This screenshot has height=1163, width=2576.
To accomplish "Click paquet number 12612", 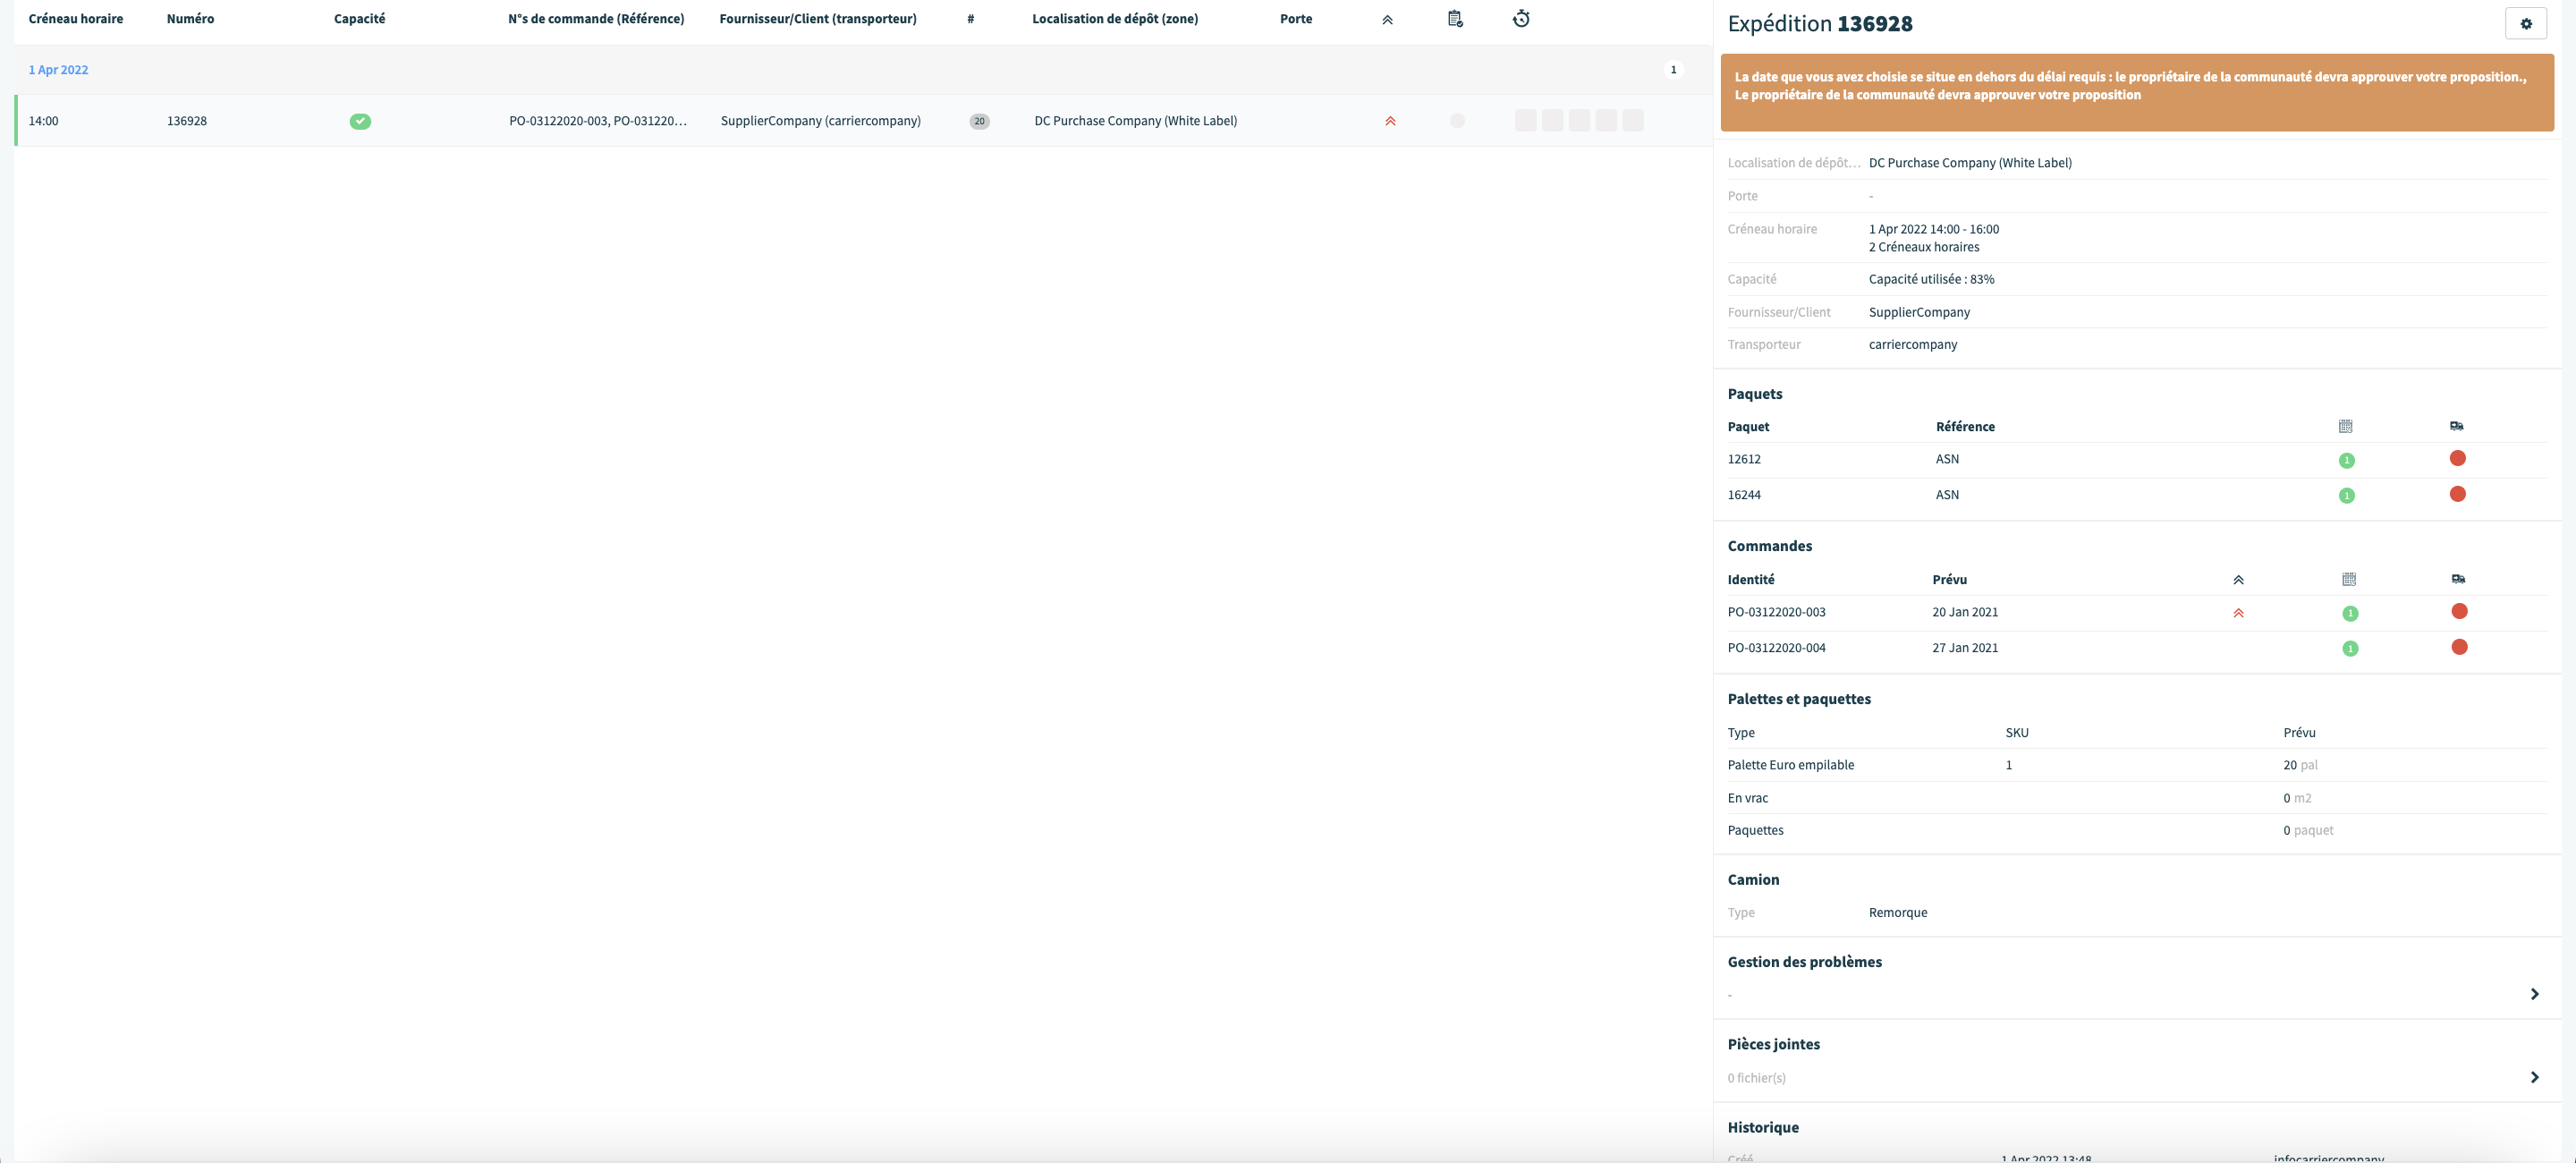I will (x=1744, y=459).
